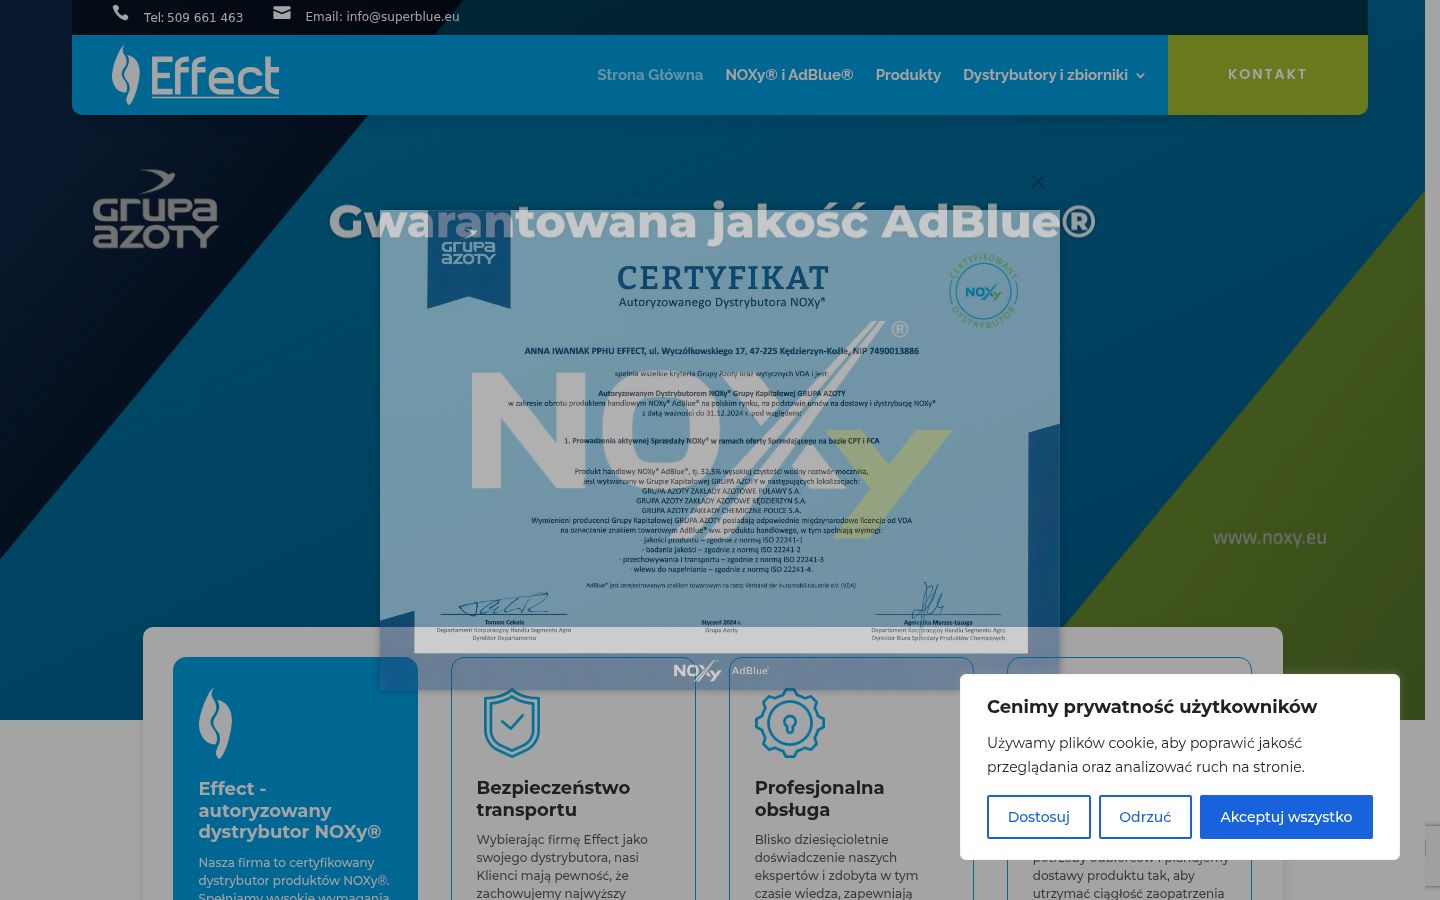Click the envelope email icon in the top bar

[282, 13]
